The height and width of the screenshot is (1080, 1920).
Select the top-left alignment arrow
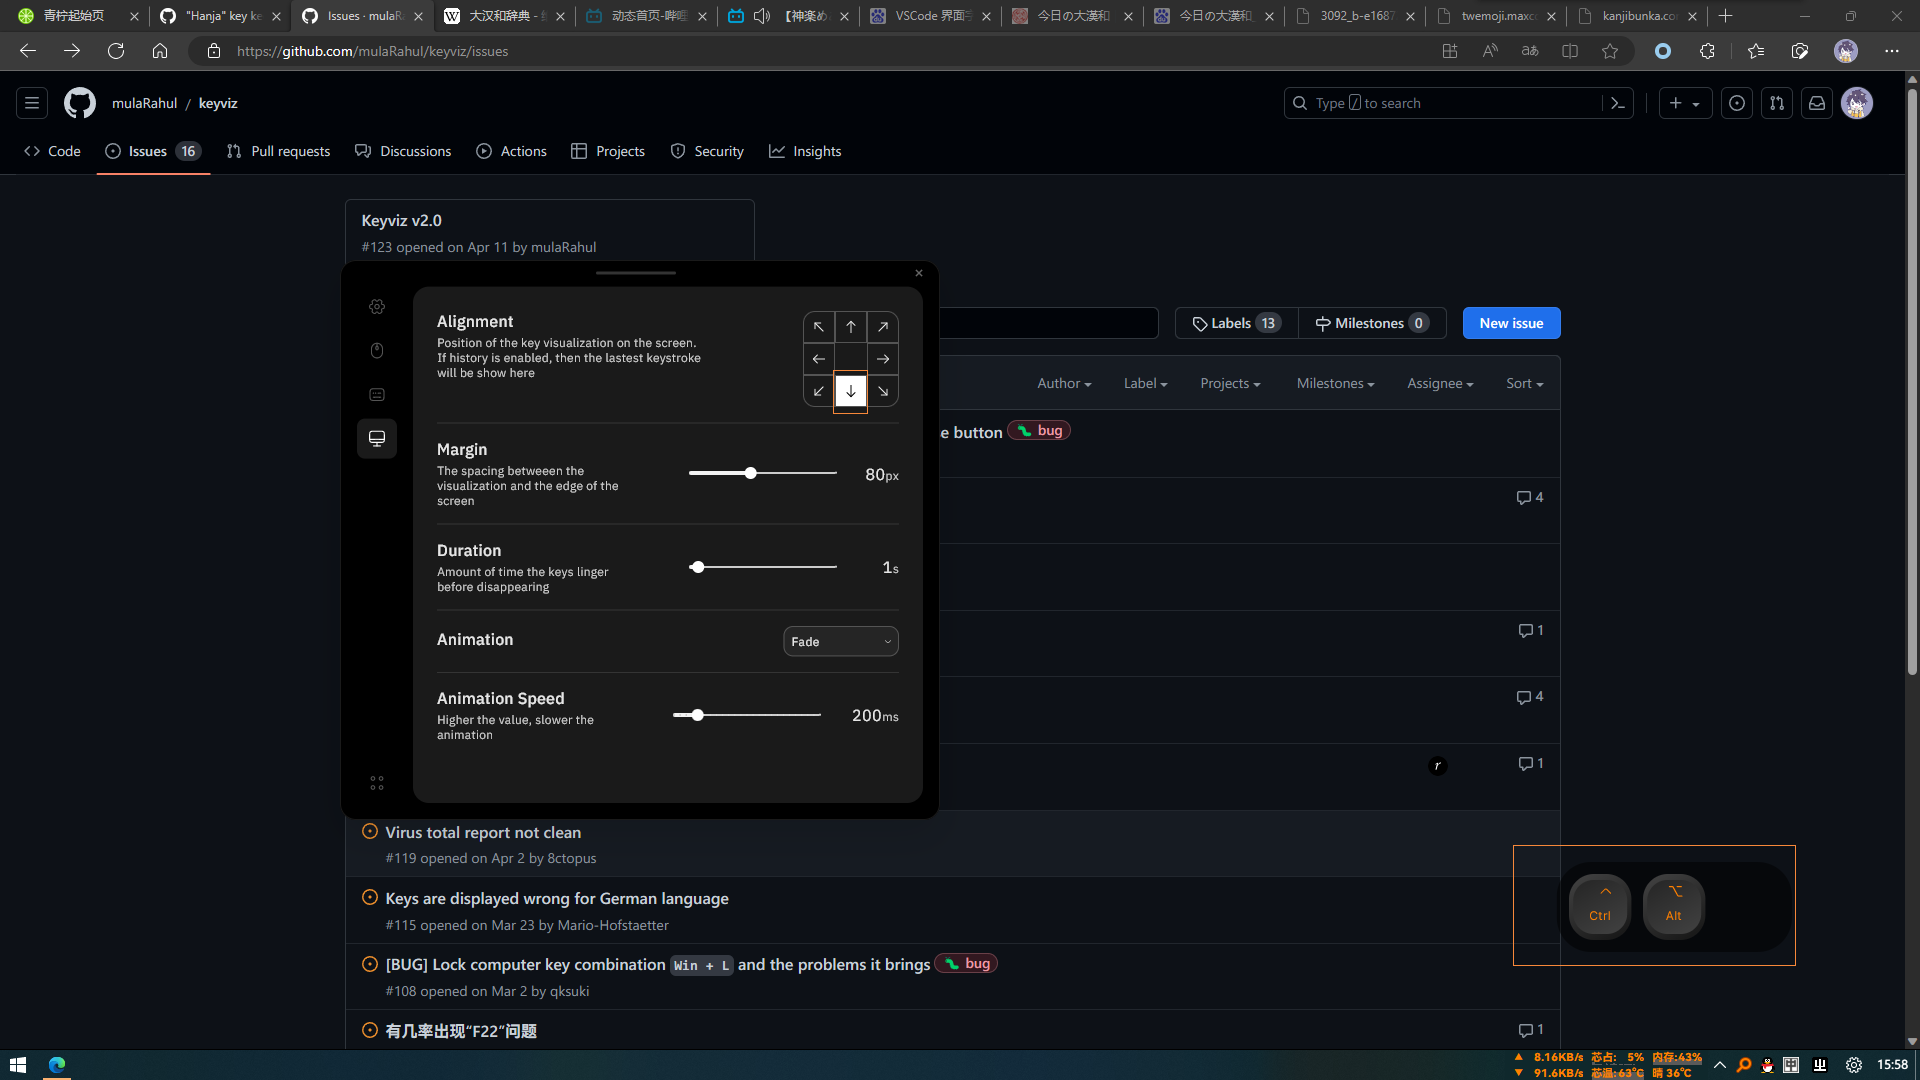[x=819, y=326]
